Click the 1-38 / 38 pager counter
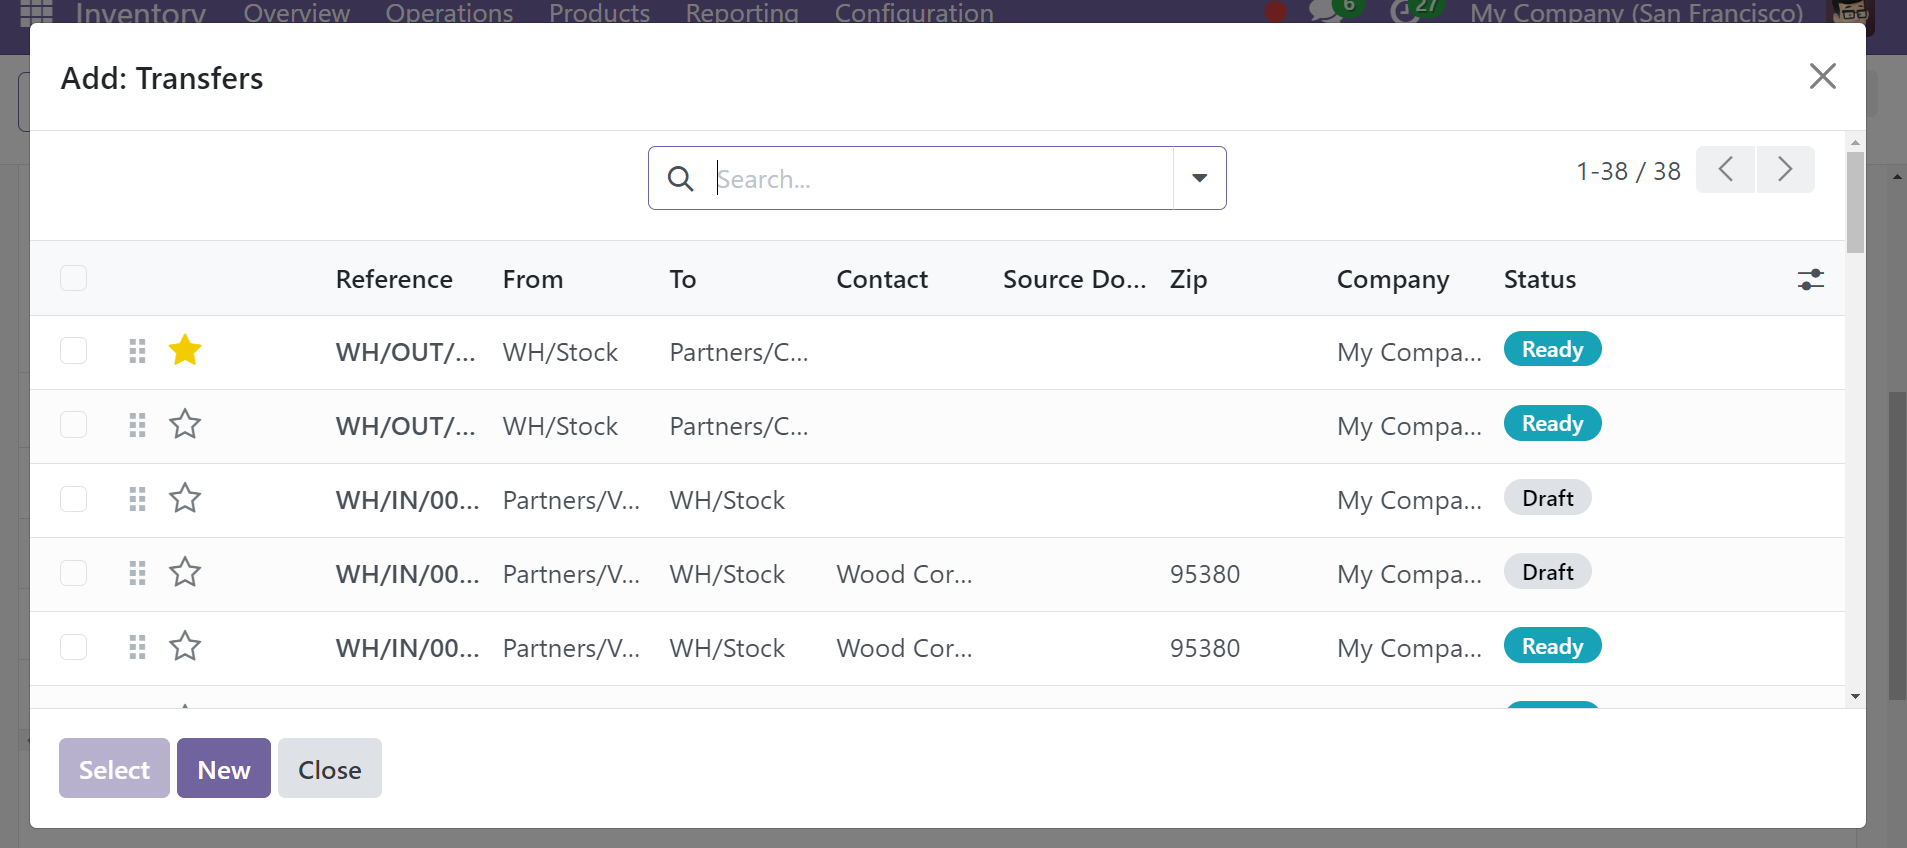Image resolution: width=1907 pixels, height=848 pixels. coord(1628,171)
